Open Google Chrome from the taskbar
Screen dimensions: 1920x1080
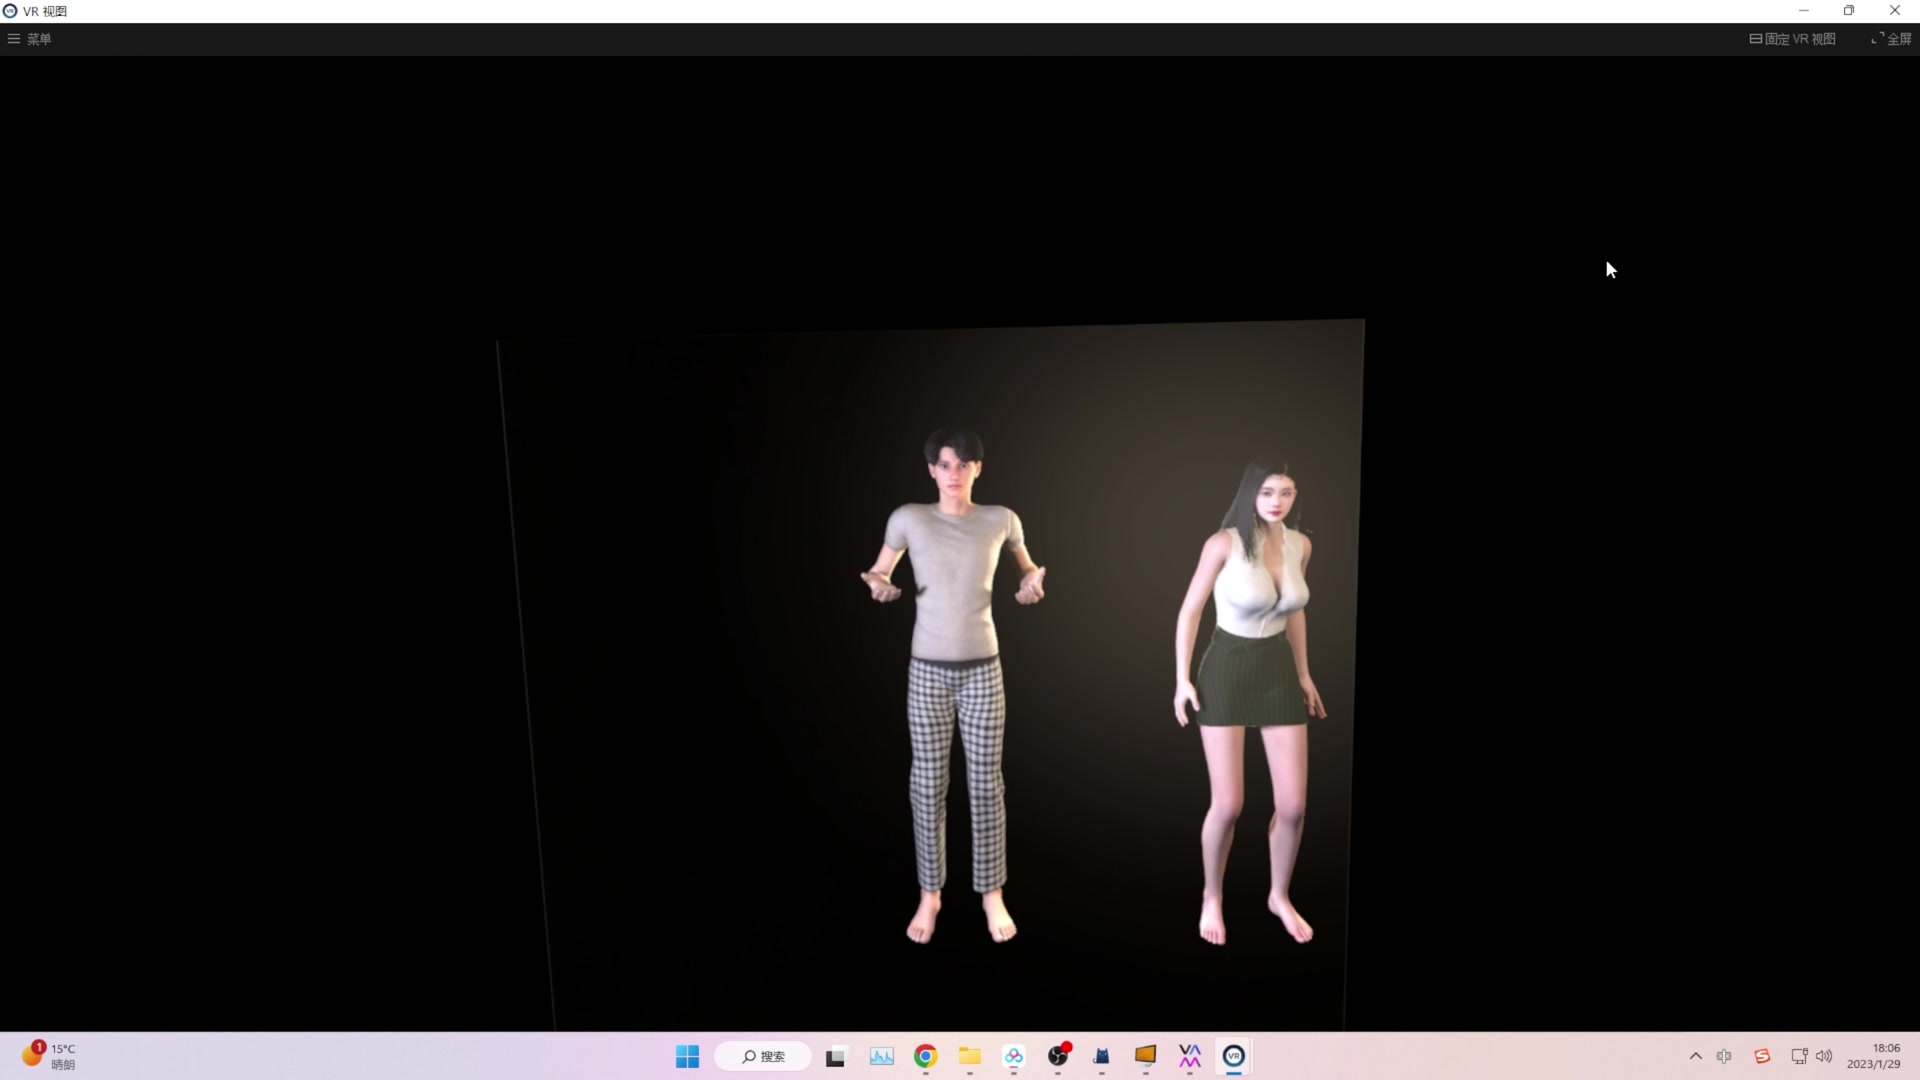pos(924,1057)
